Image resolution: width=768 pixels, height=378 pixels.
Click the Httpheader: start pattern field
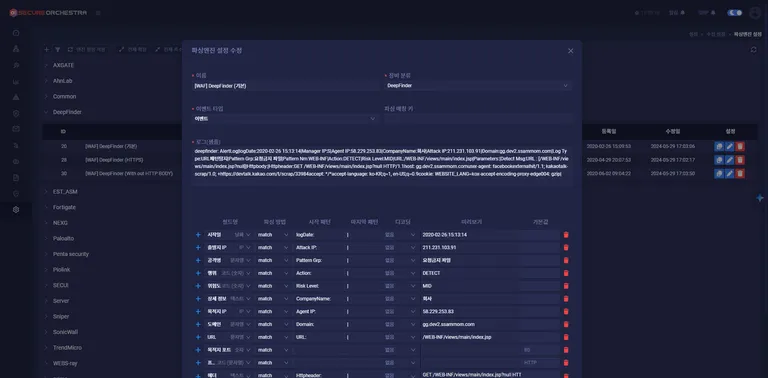[318, 375]
